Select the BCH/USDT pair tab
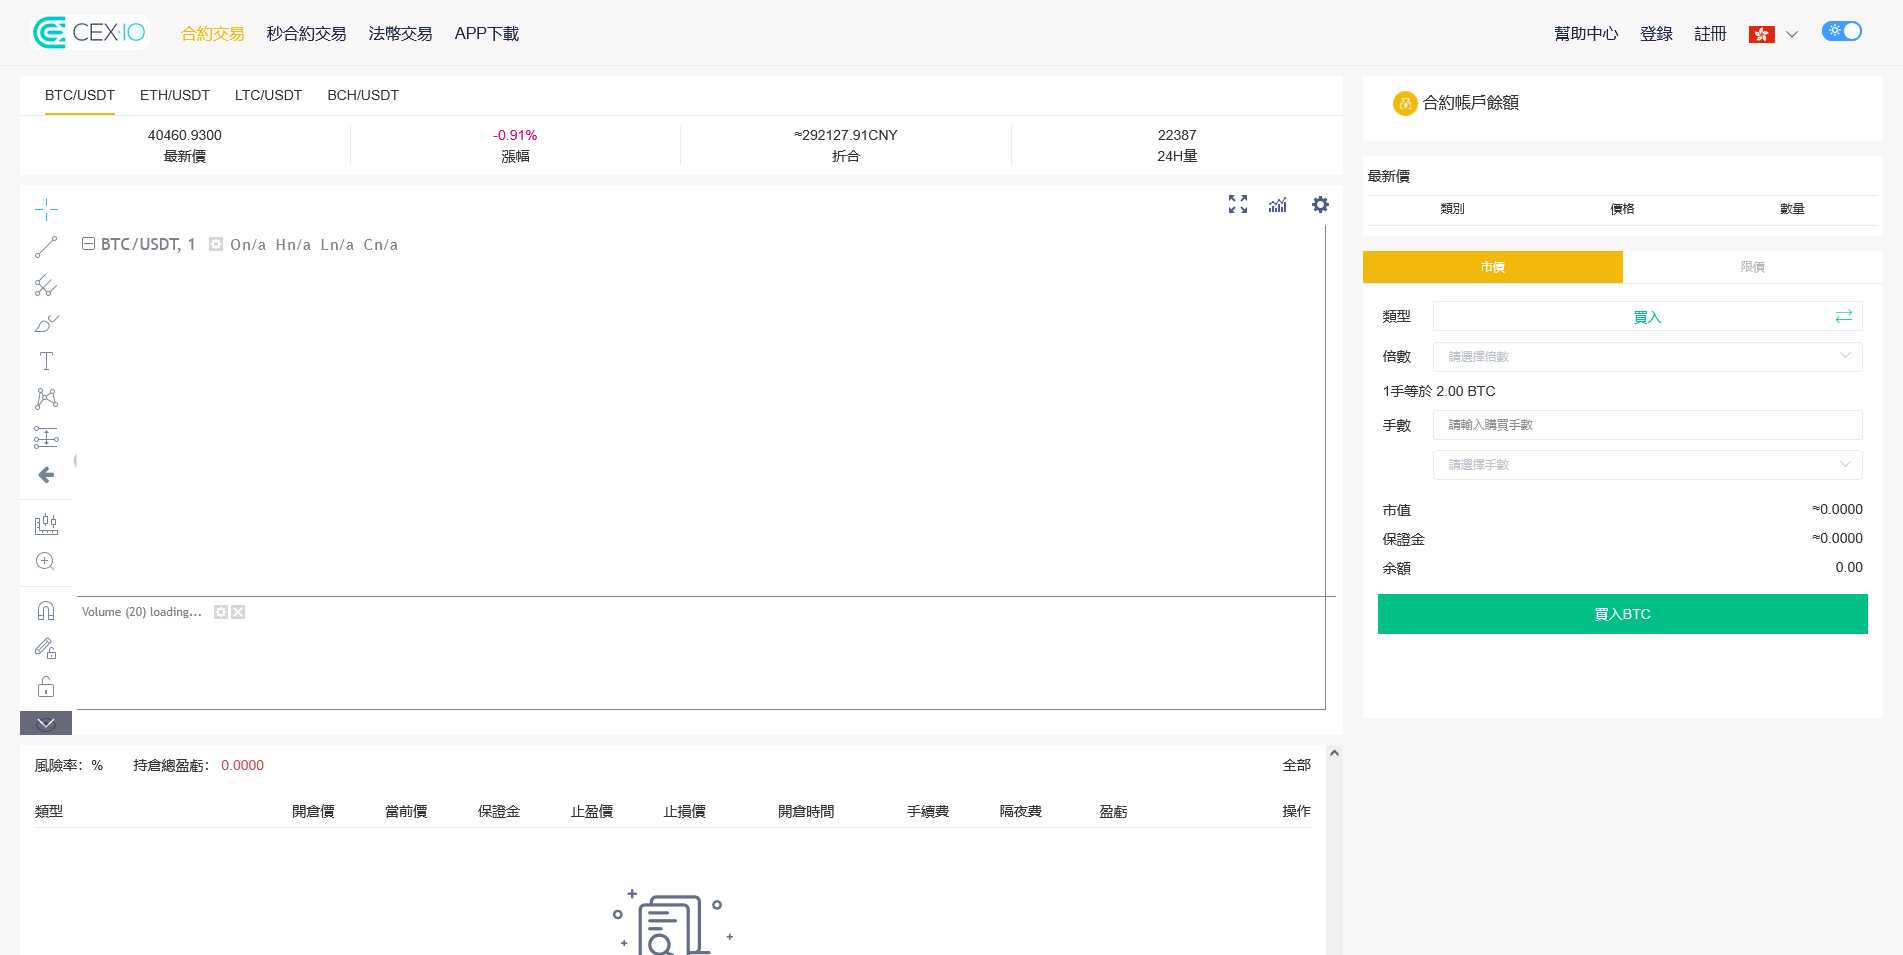 click(x=363, y=95)
